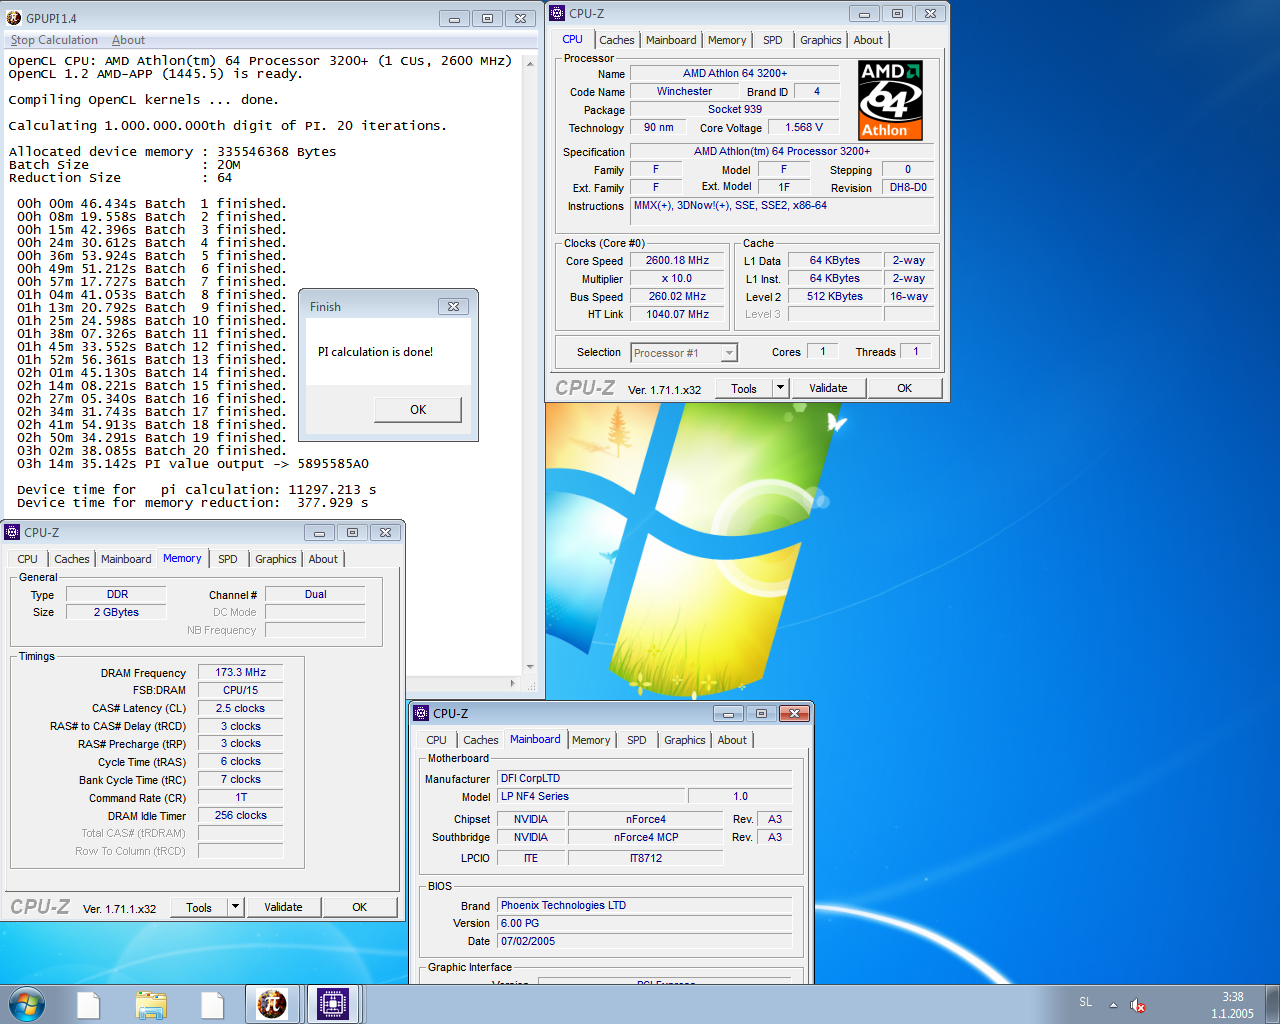Image resolution: width=1280 pixels, height=1024 pixels.
Task: Click the first blank document taskbar icon
Action: [x=89, y=1004]
